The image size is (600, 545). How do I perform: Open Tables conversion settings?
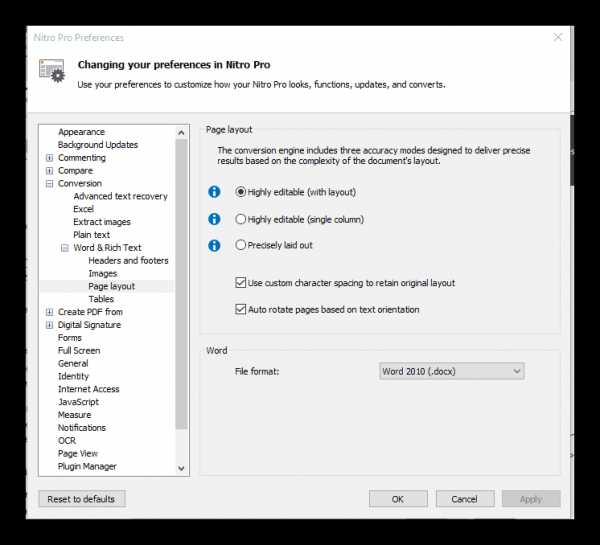(101, 299)
